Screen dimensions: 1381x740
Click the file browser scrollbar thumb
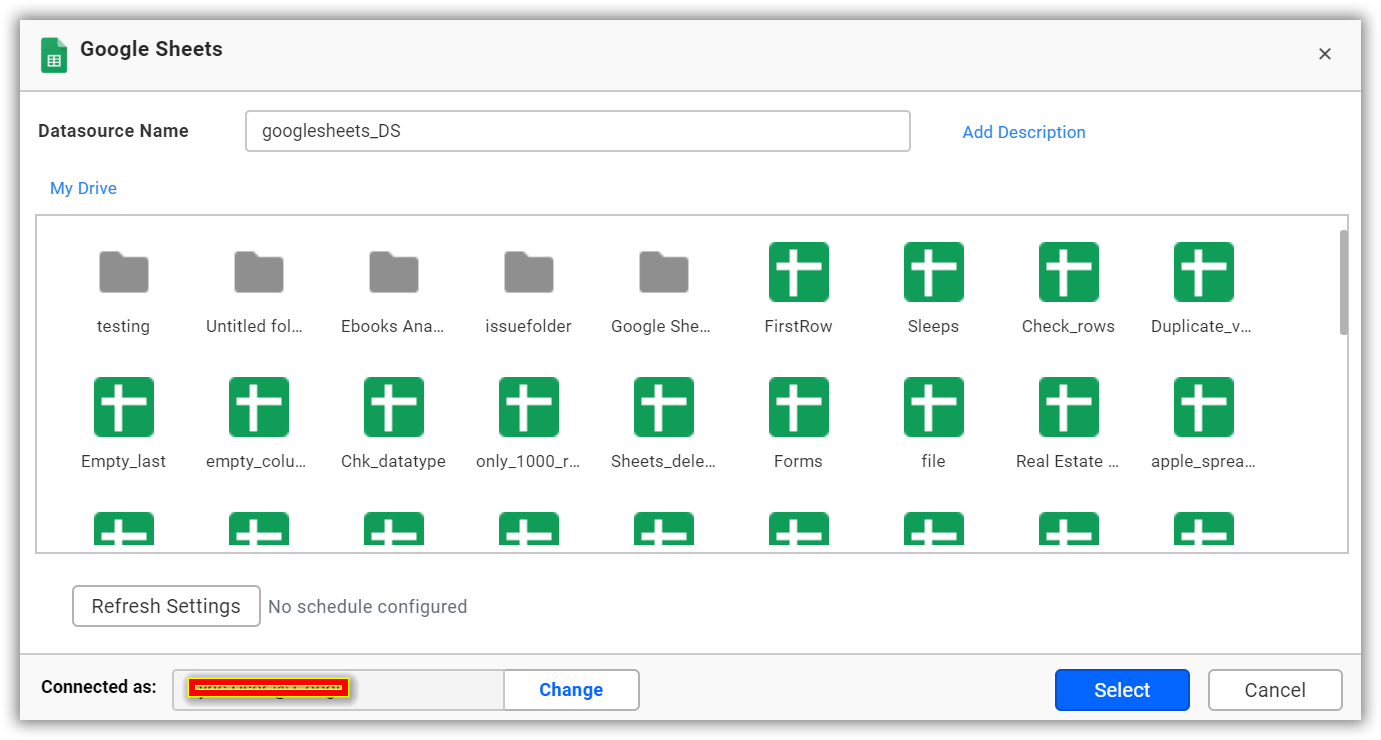tap(1344, 283)
